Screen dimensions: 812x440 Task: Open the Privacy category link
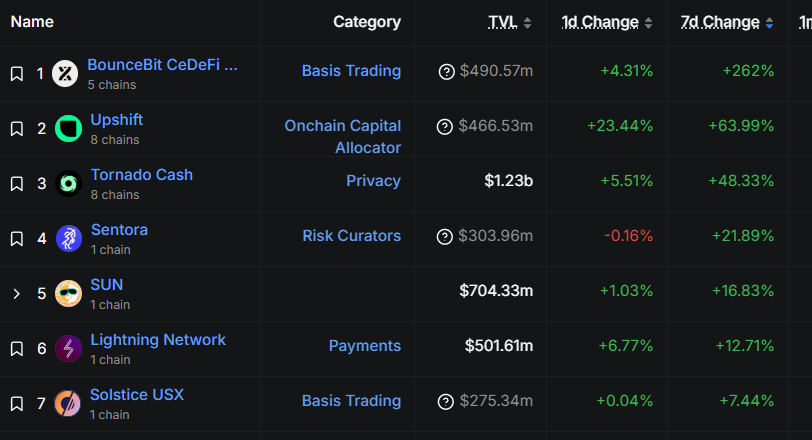pos(373,181)
